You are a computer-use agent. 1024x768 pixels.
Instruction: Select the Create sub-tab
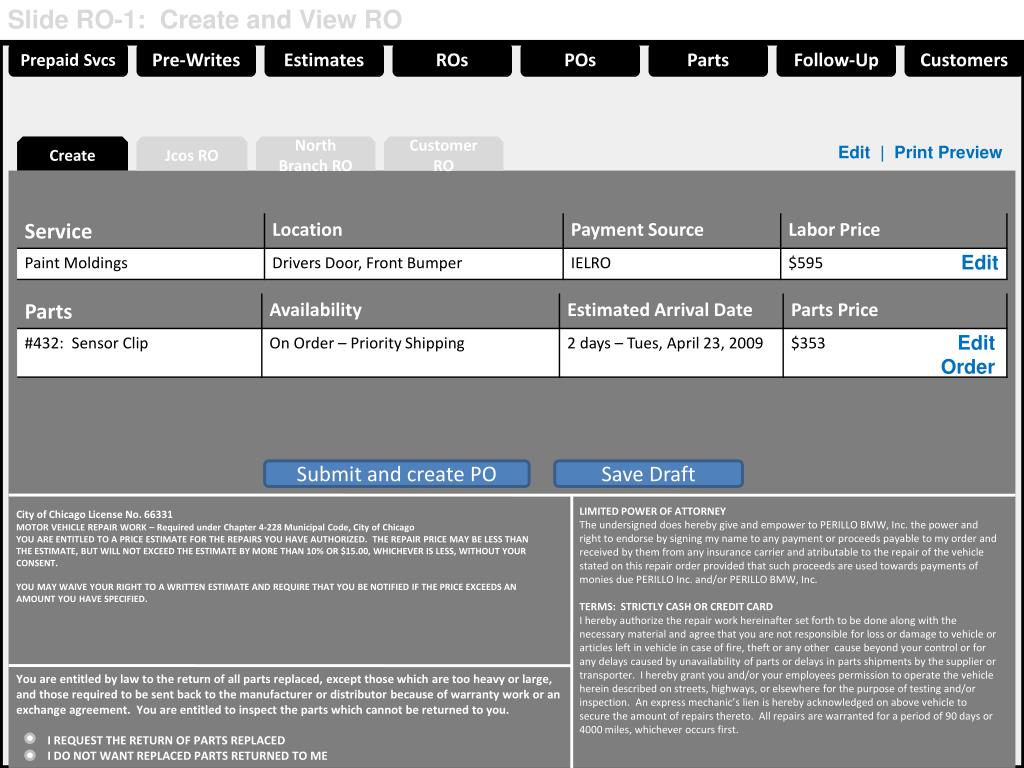pos(72,155)
